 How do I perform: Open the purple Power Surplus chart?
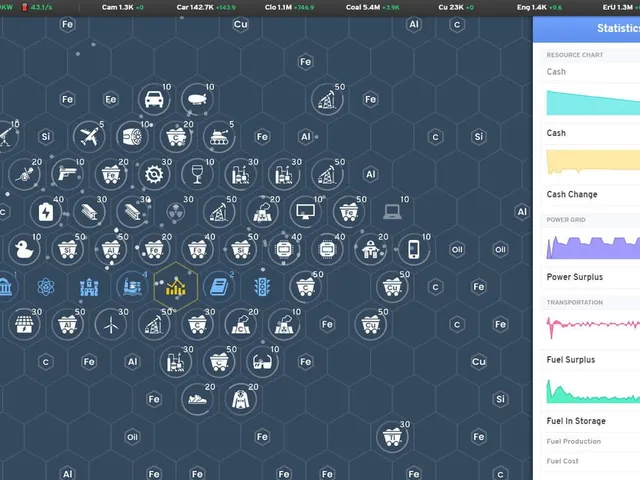click(593, 247)
